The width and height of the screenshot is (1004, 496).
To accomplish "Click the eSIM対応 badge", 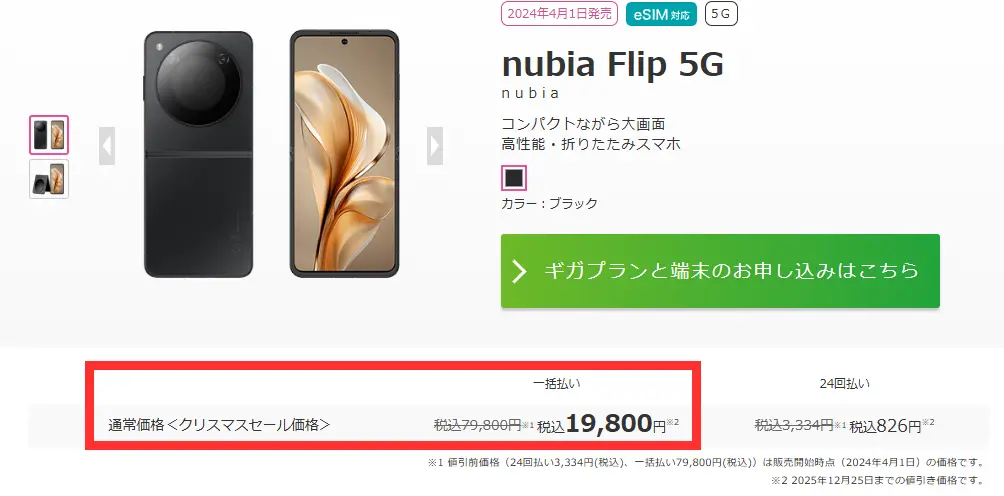I will 661,14.
